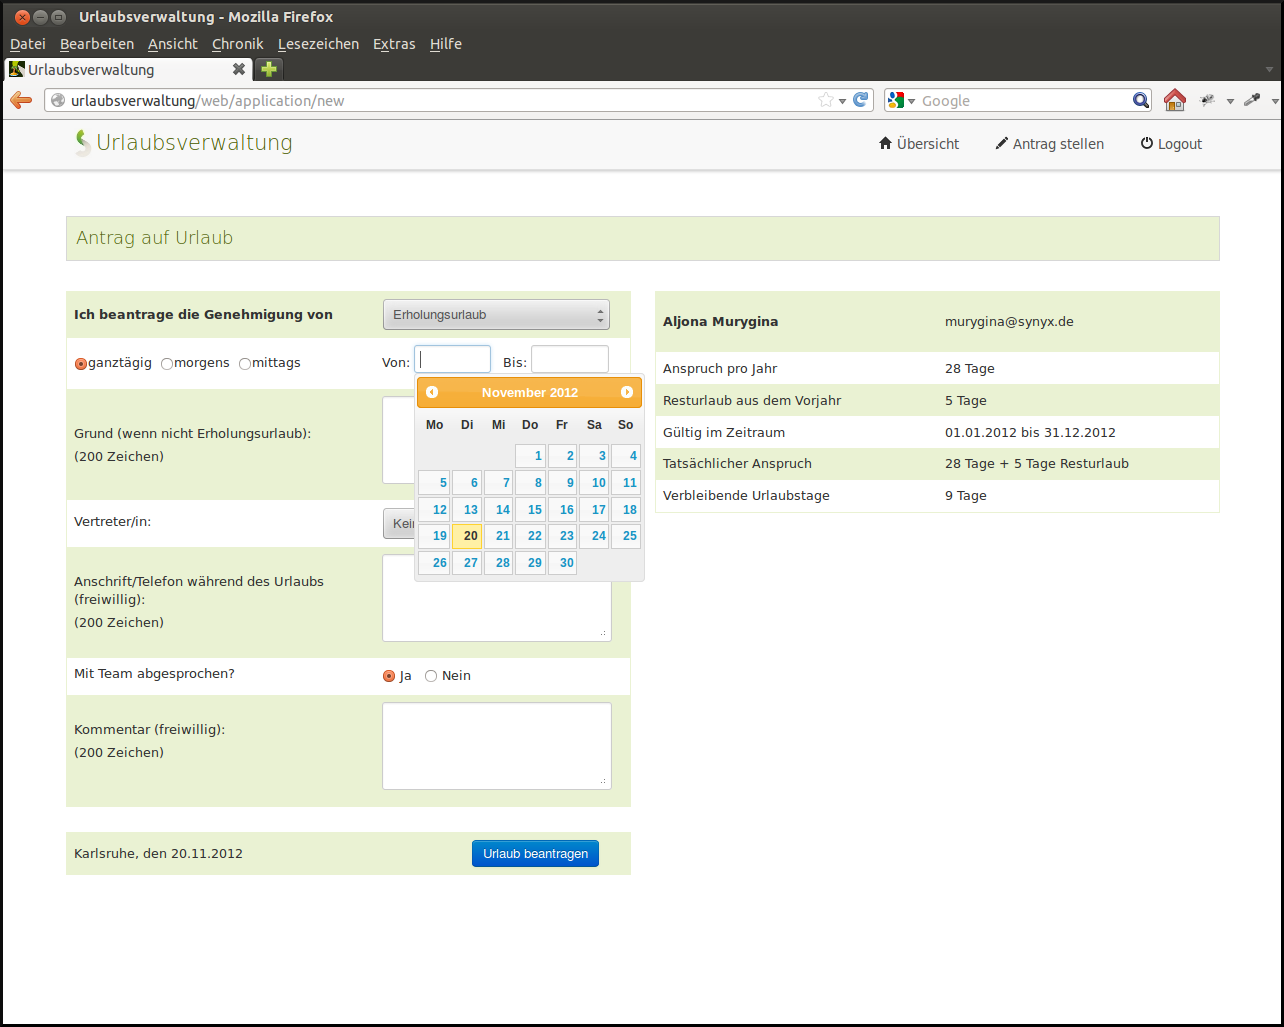The width and height of the screenshot is (1284, 1027).
Task: Select morgens radio button
Action: (x=167, y=364)
